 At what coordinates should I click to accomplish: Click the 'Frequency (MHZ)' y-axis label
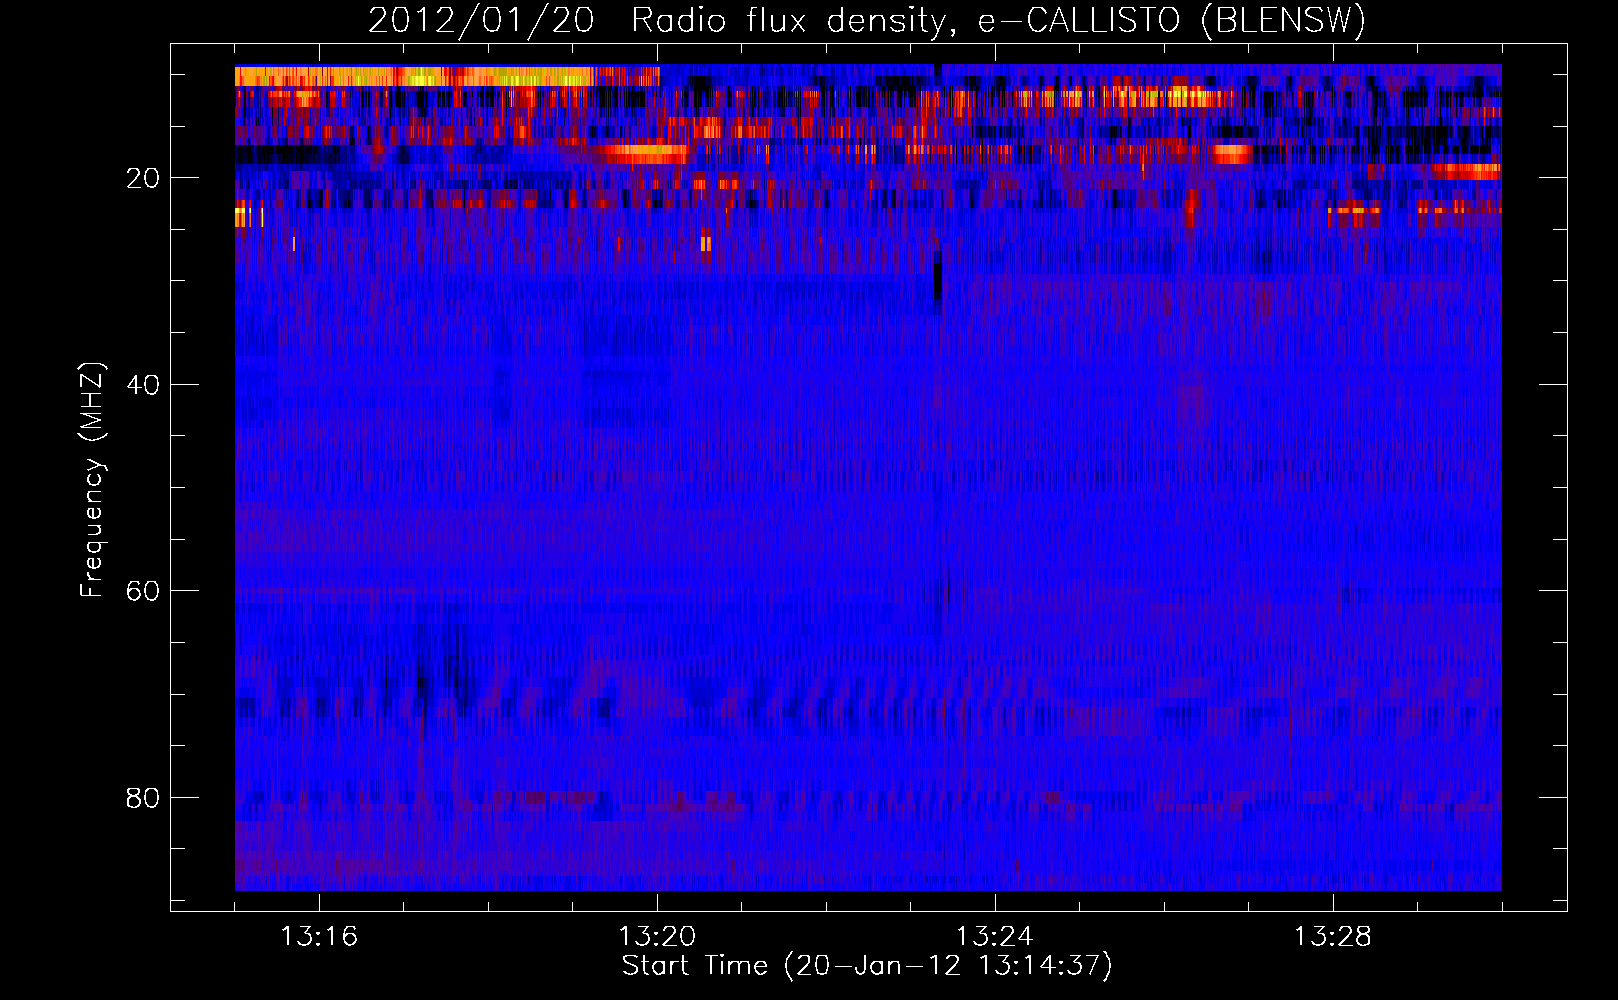pos(92,480)
